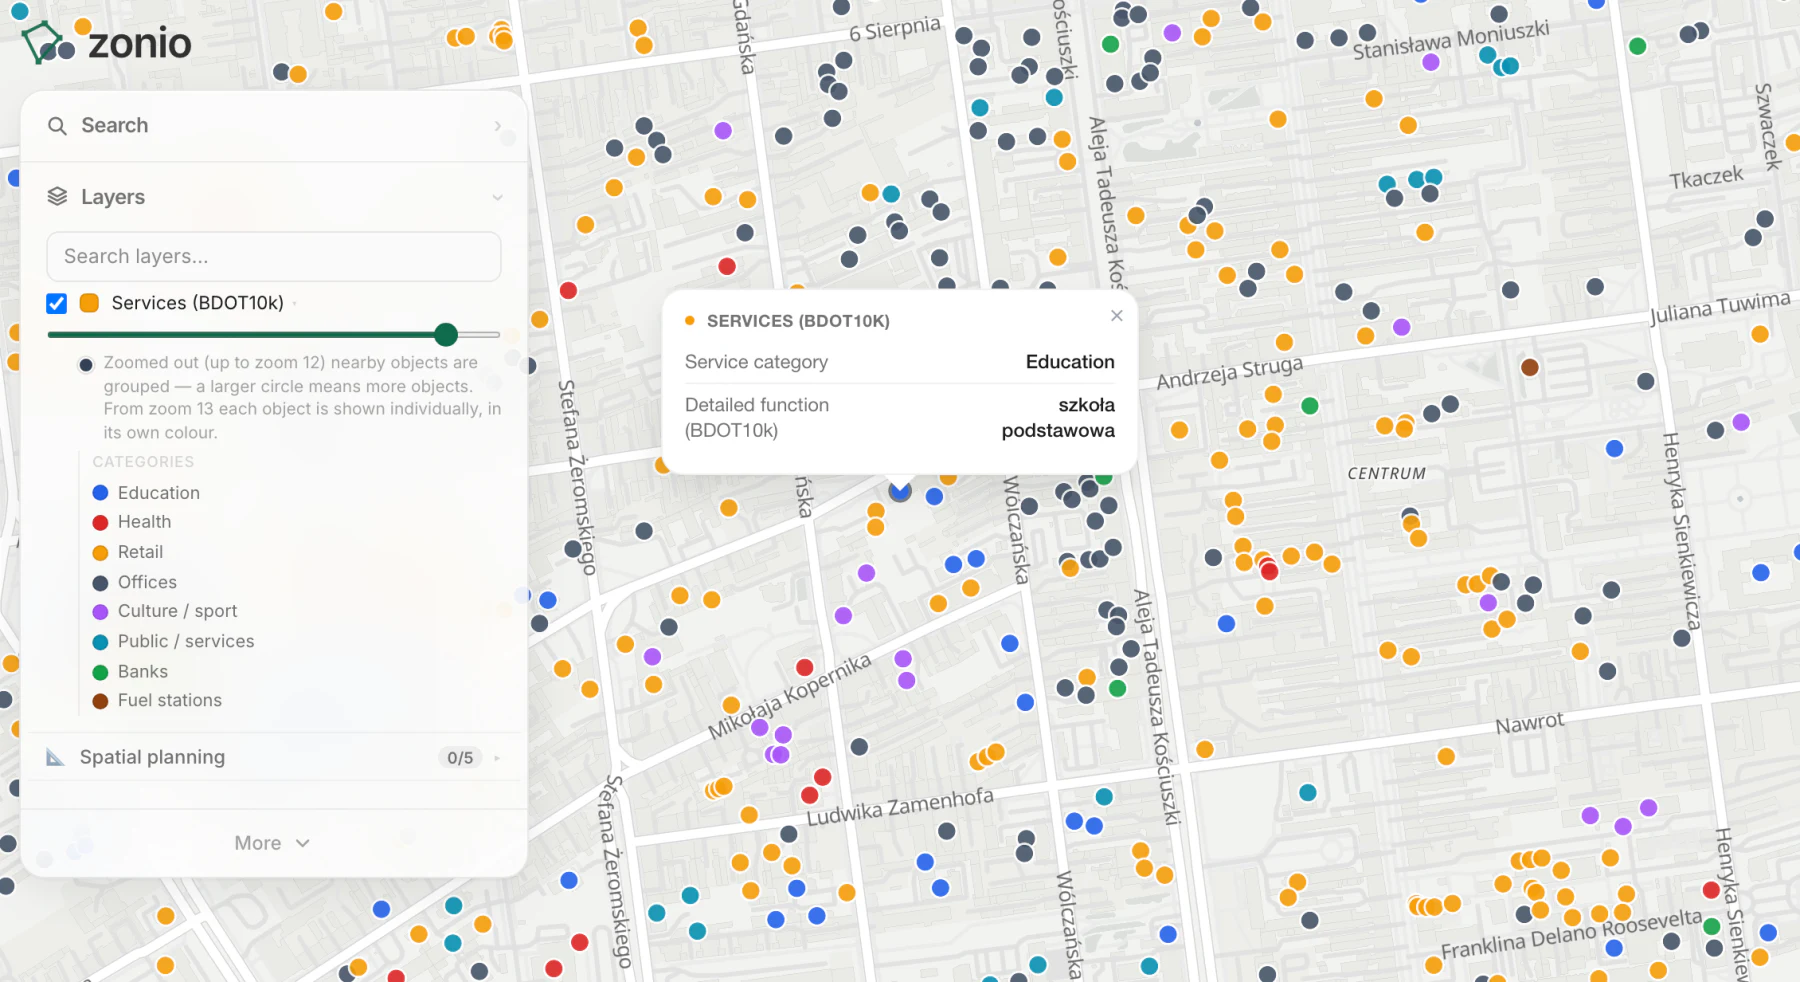
Task: Click the Banks green category dot
Action: [100, 672]
